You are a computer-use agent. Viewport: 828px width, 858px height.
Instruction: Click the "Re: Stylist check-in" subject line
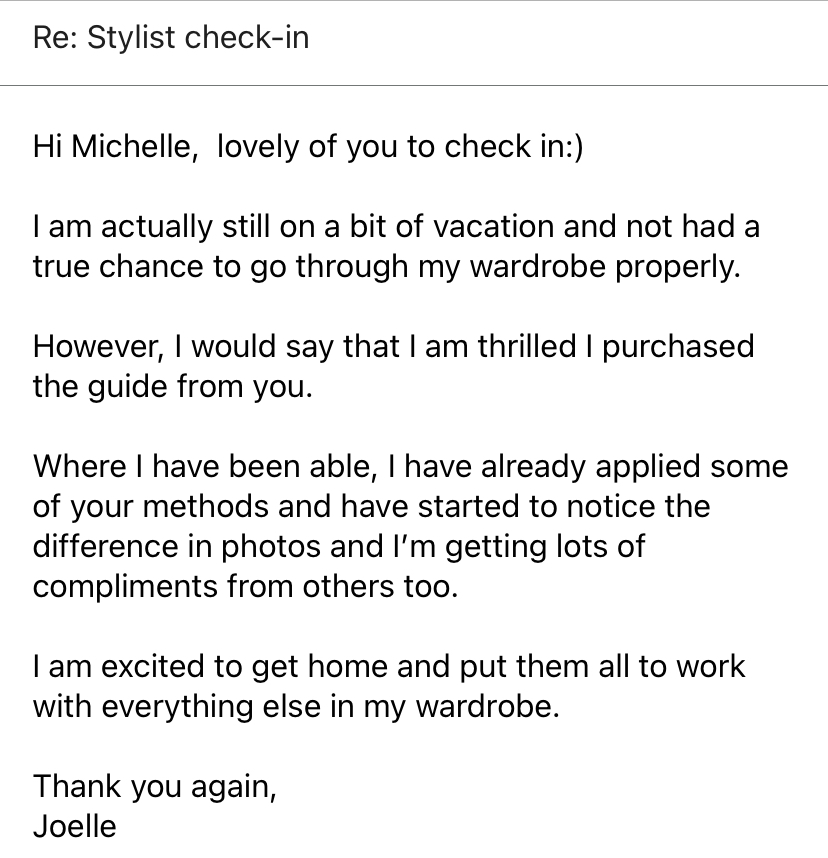(x=171, y=39)
